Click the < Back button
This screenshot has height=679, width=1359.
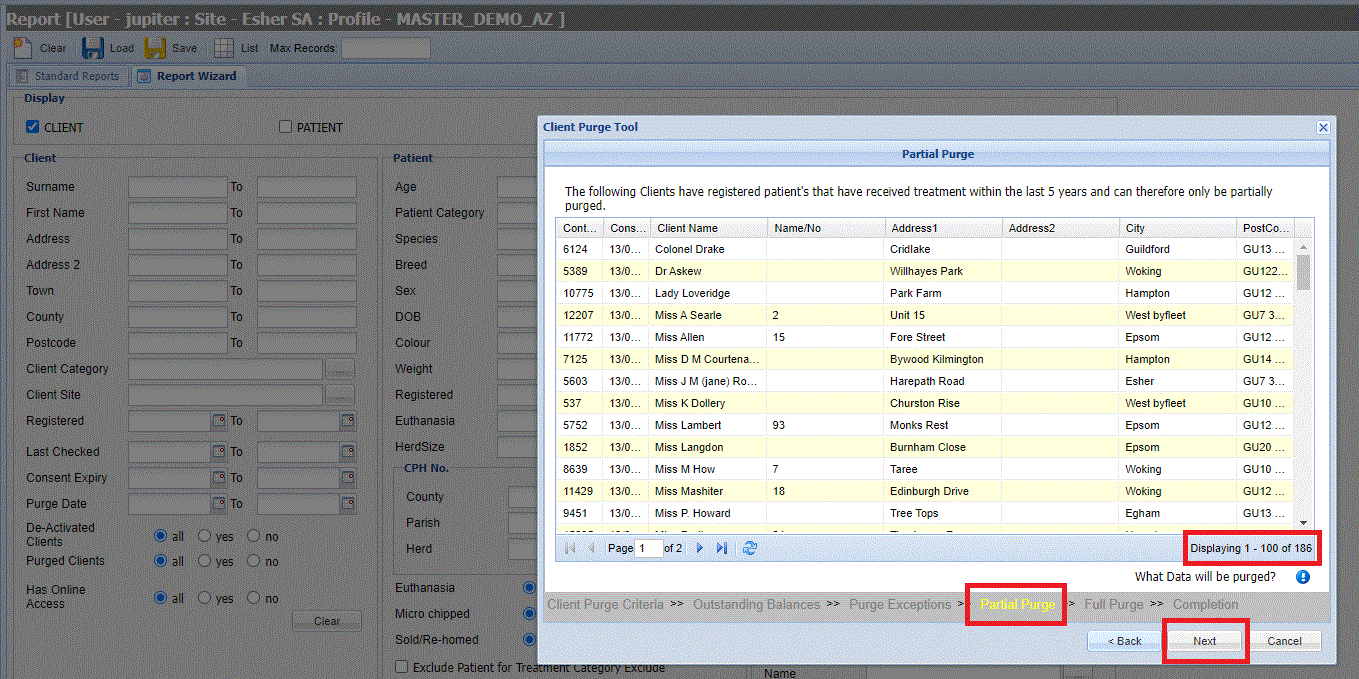click(1124, 641)
